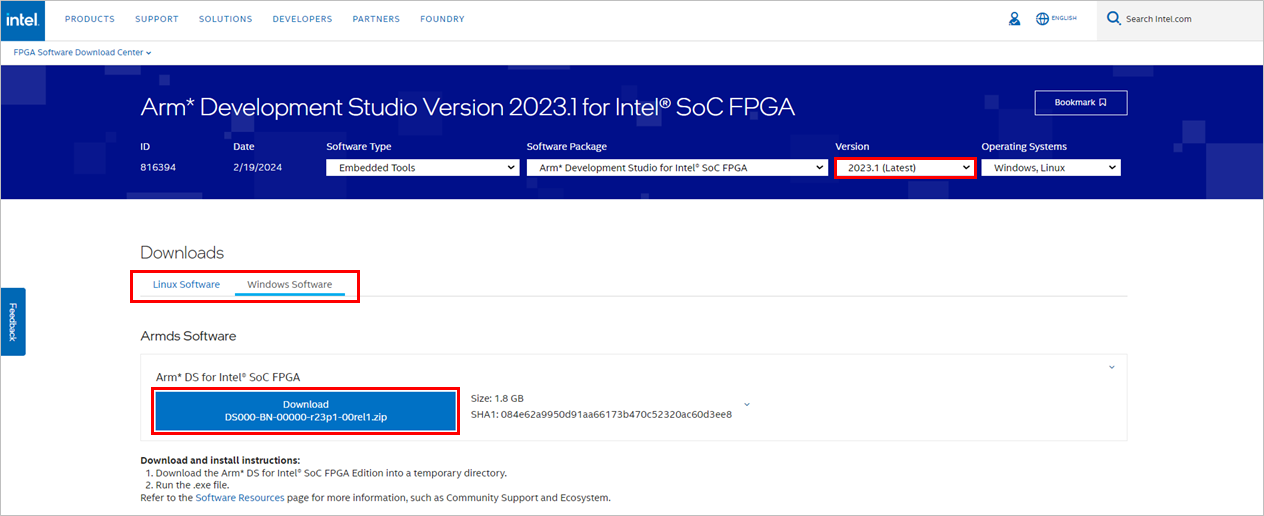Screen dimensions: 1264x516
Task: Click the Intel logo
Action: point(22,19)
